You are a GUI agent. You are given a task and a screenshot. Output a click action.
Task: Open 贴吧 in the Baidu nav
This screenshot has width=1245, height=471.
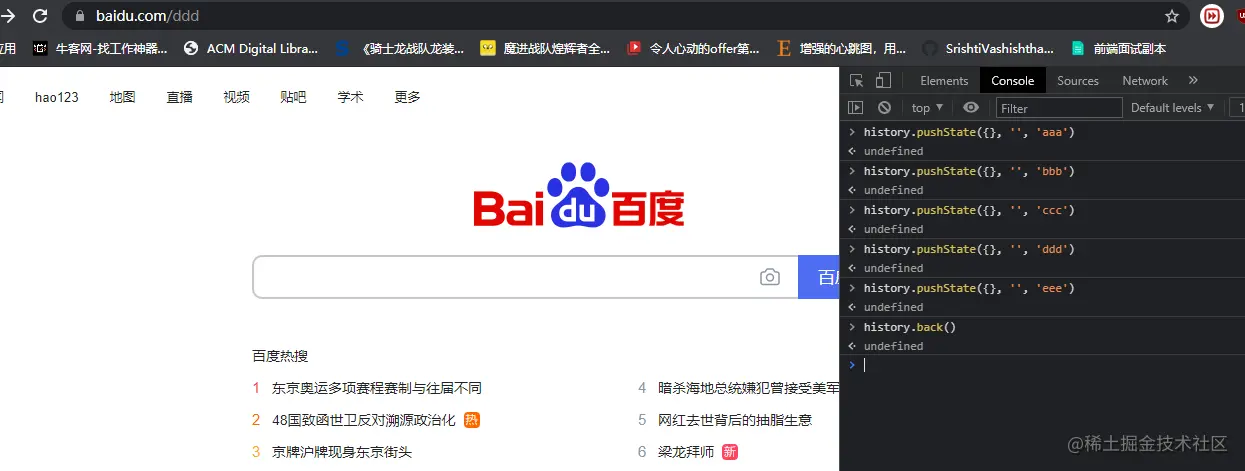[293, 97]
